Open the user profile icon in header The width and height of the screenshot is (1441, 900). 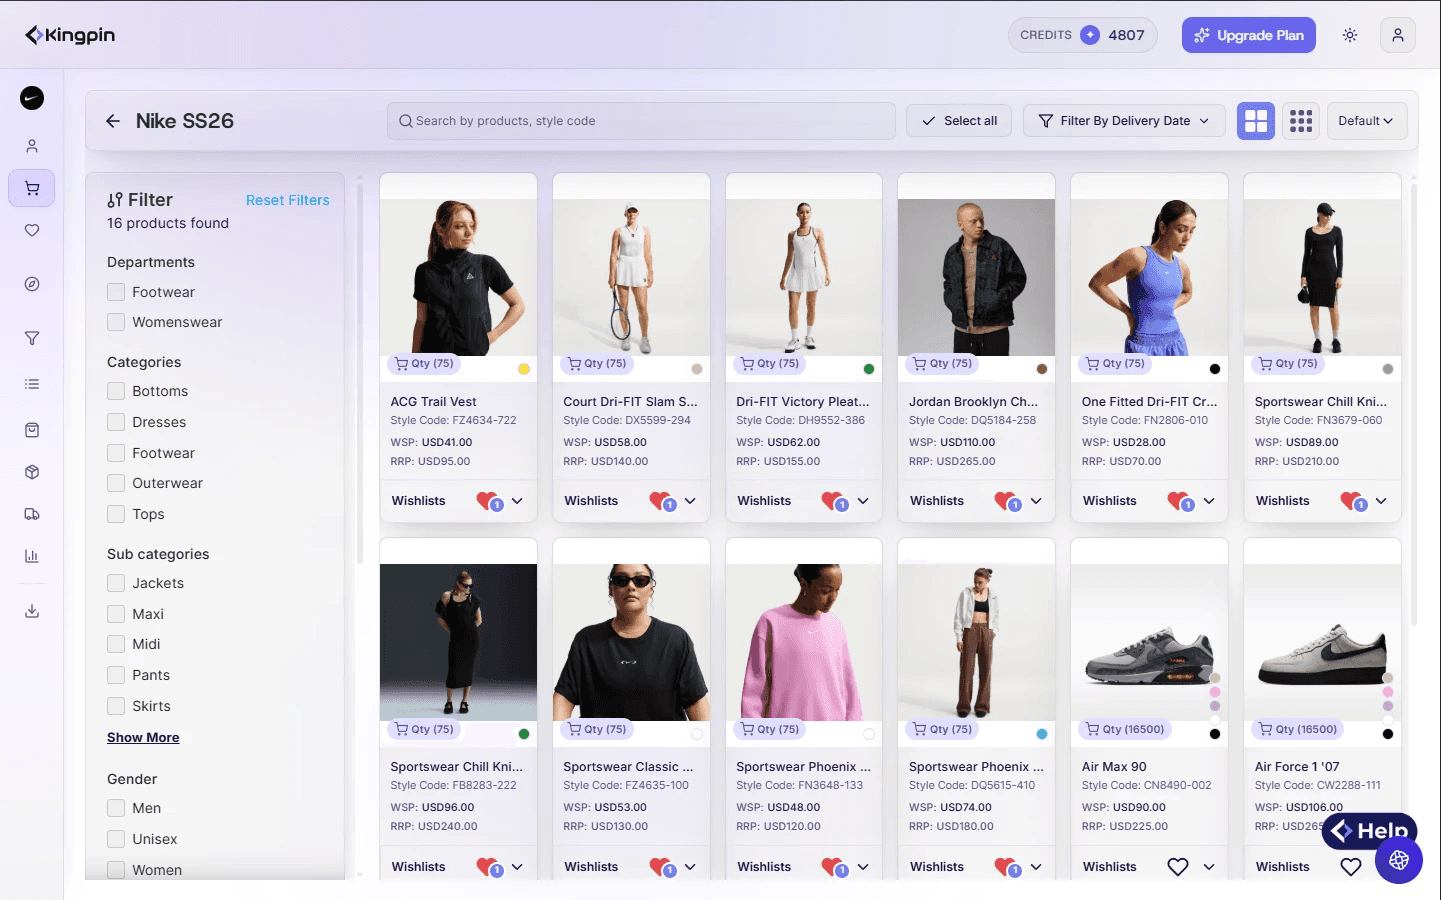point(1398,35)
